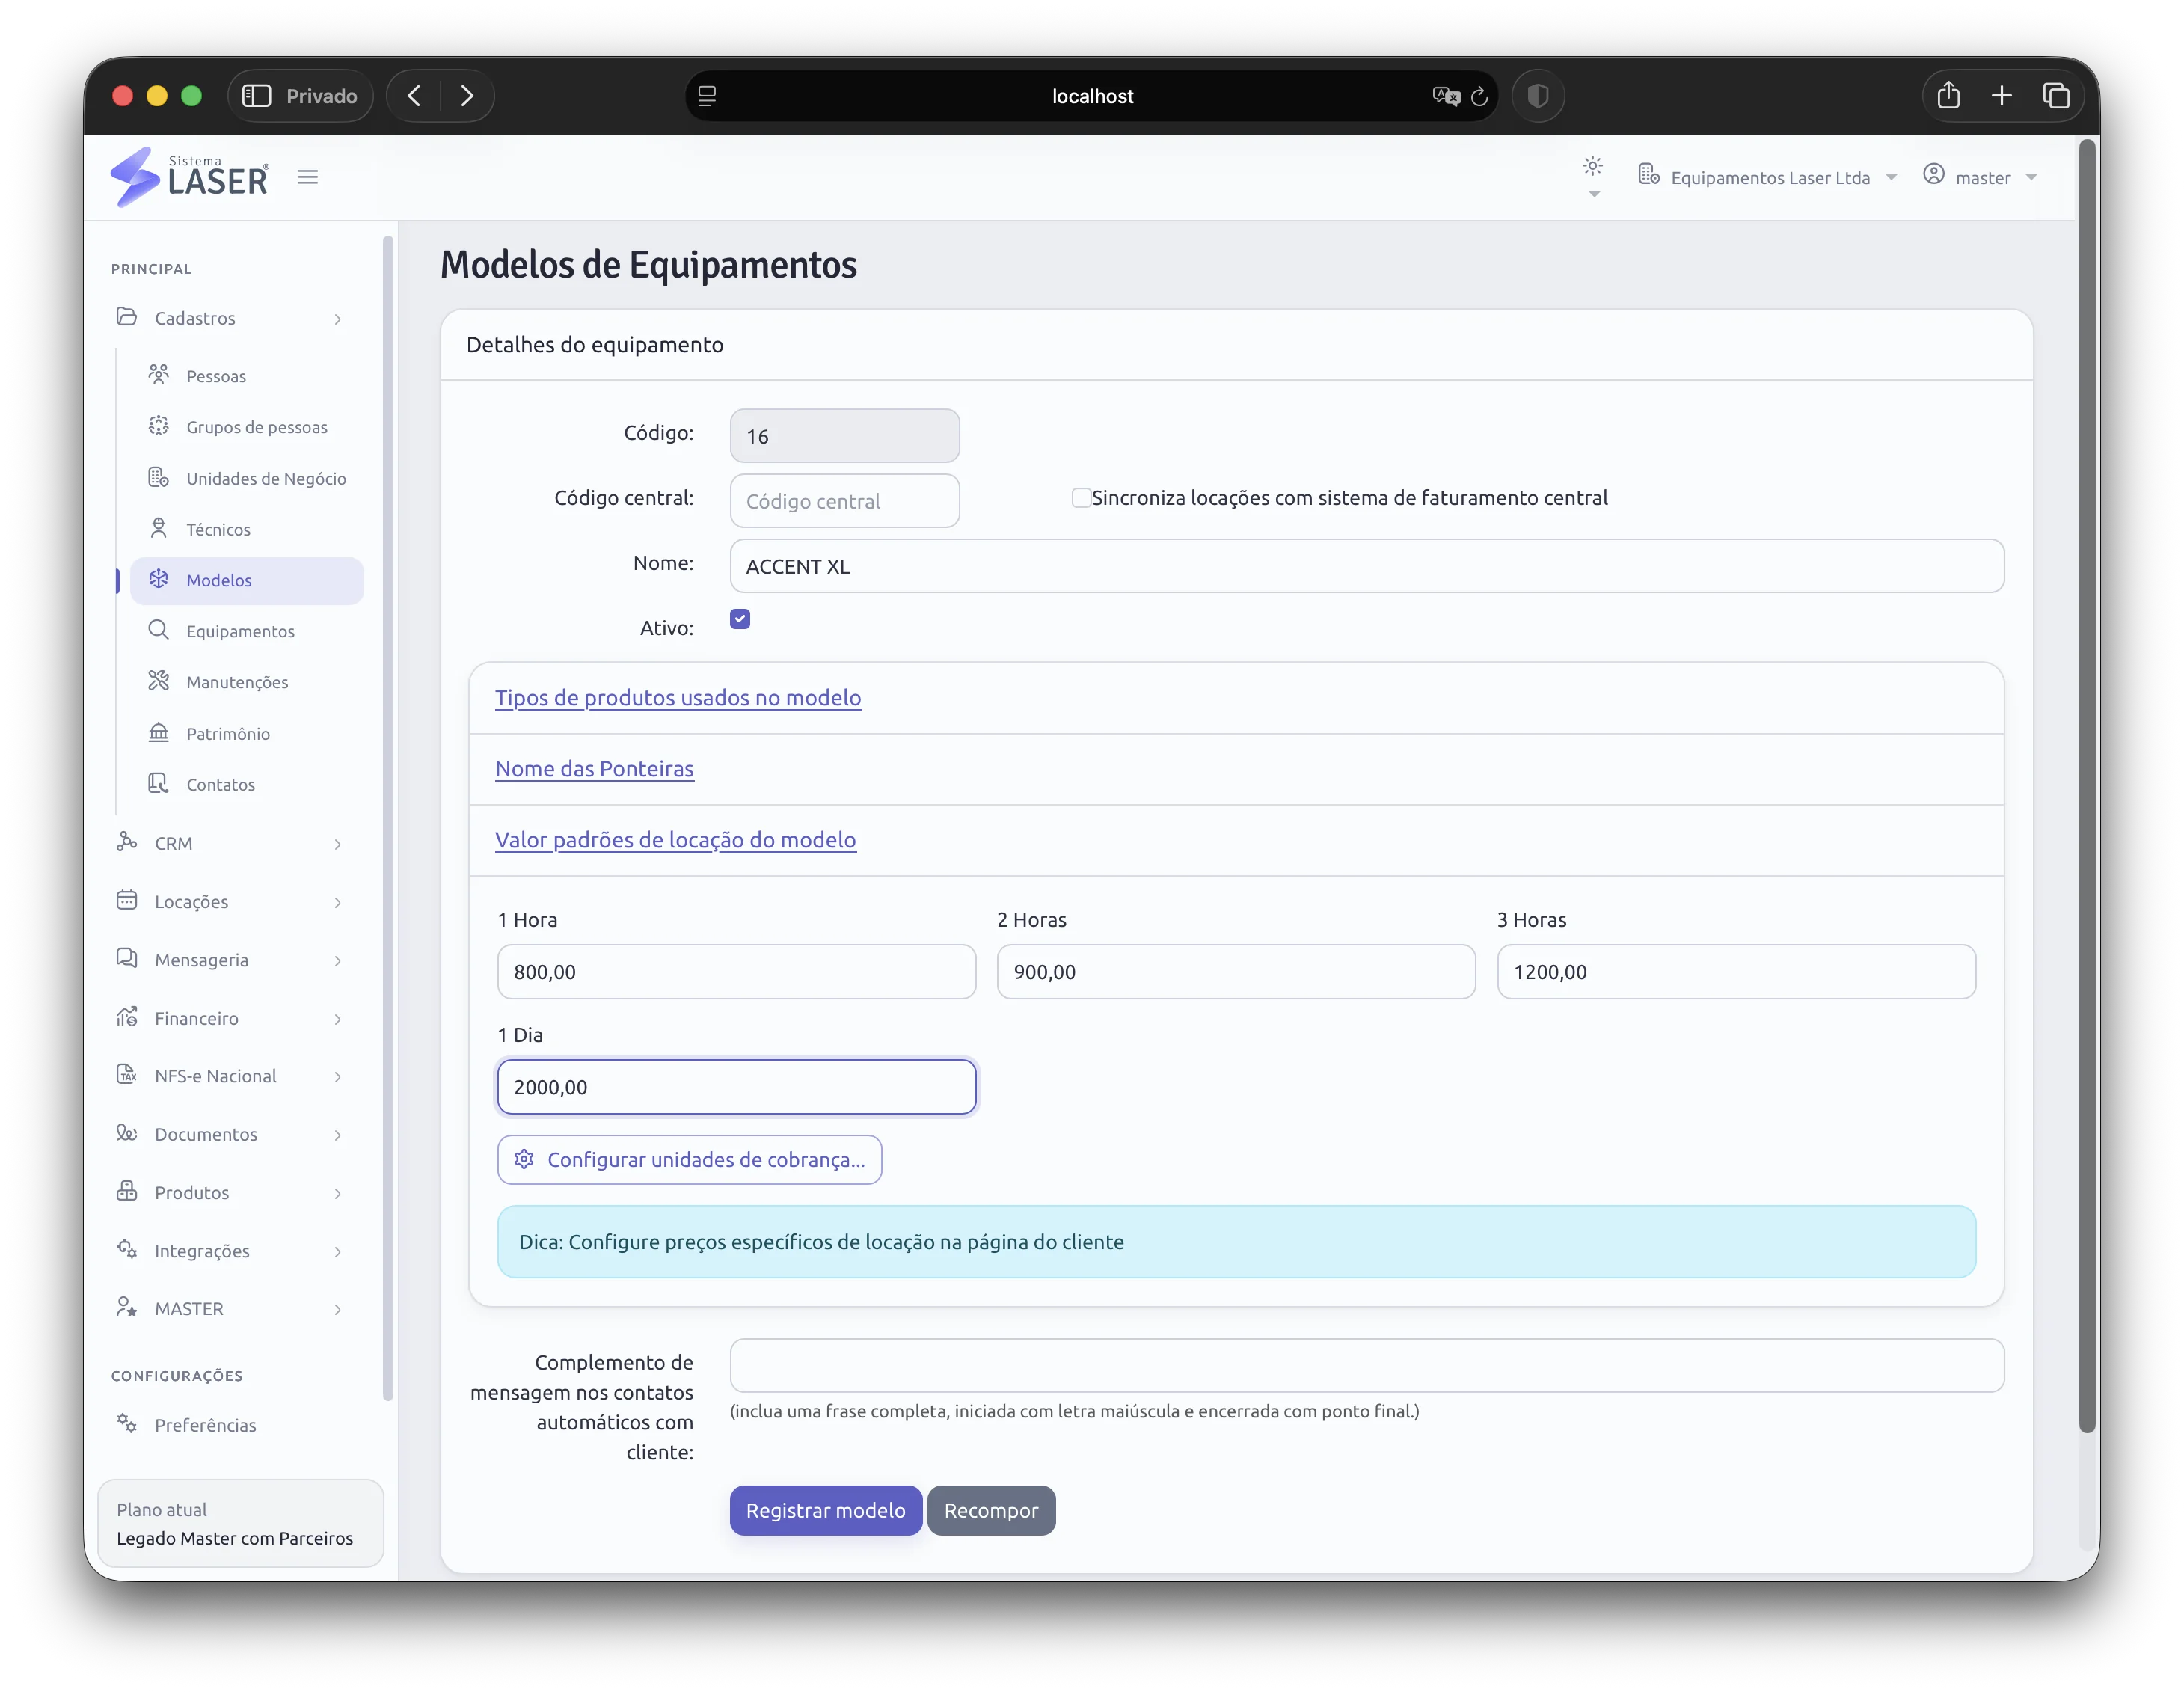The image size is (2184, 1692).
Task: Click the 1 Hora price field
Action: pos(737,971)
